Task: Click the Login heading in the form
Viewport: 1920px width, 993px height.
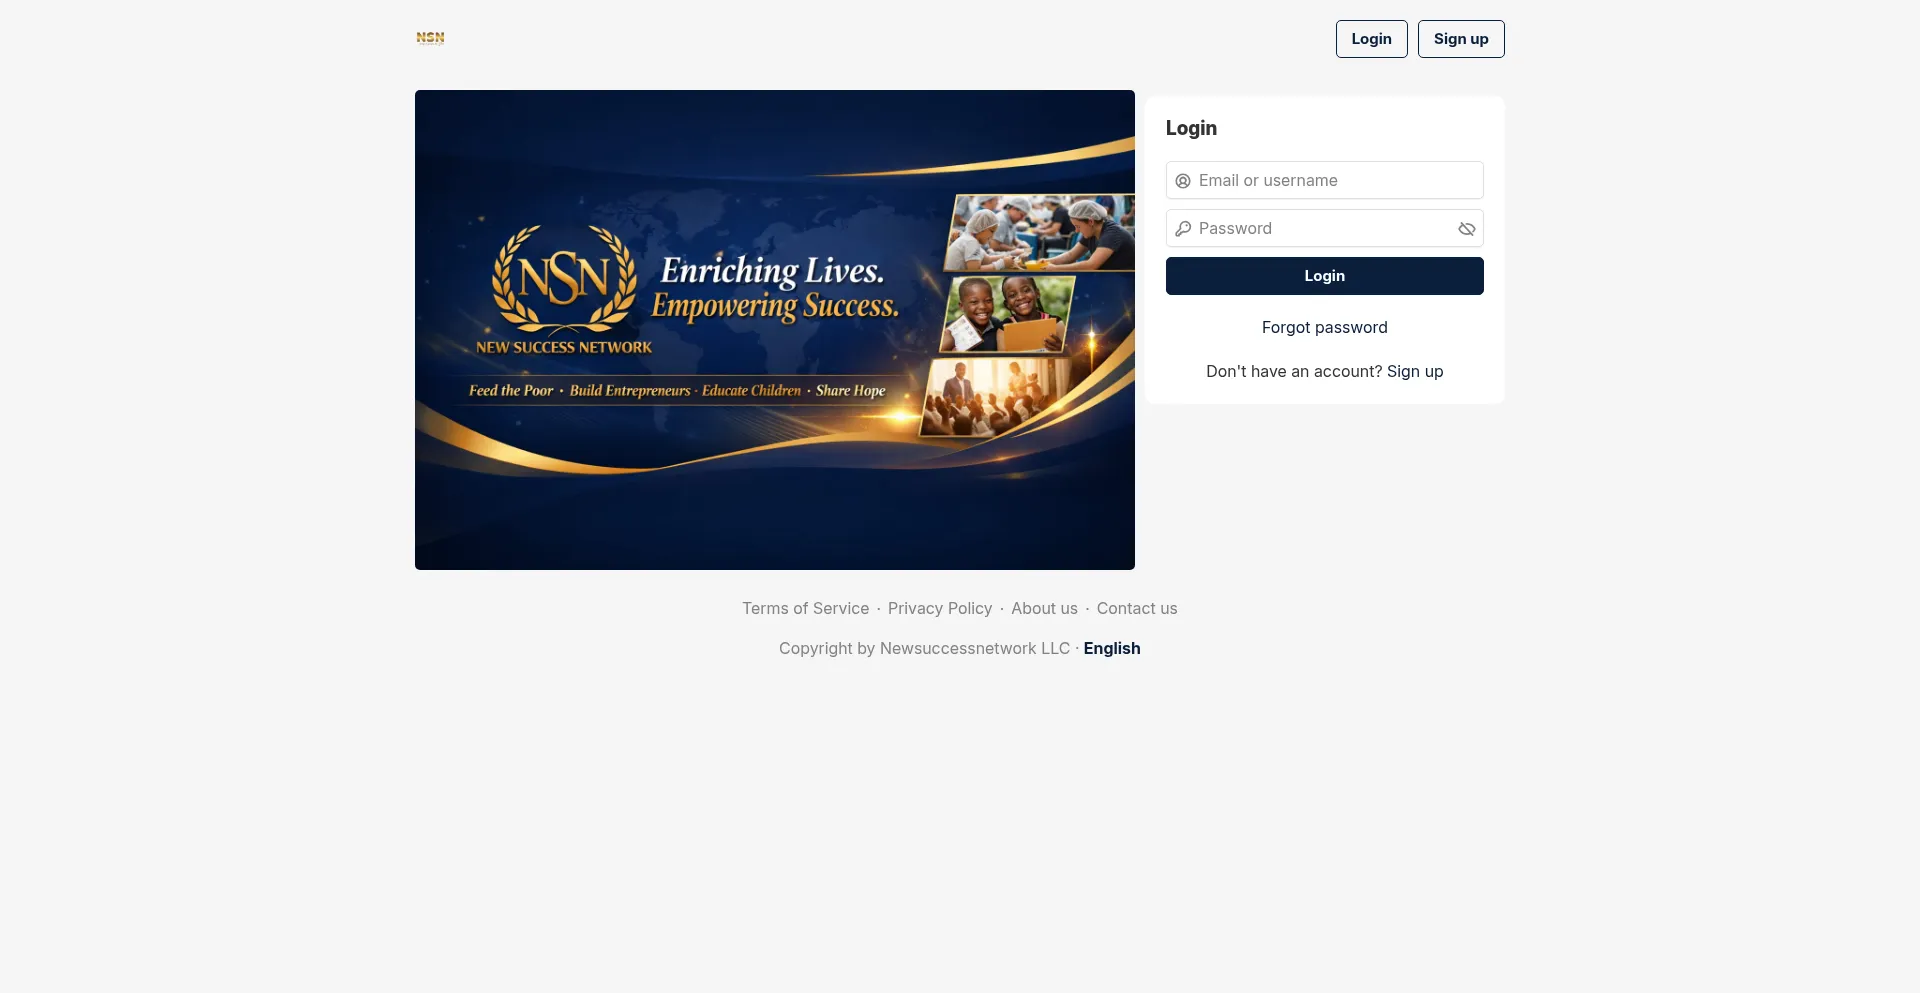Action: (x=1191, y=128)
